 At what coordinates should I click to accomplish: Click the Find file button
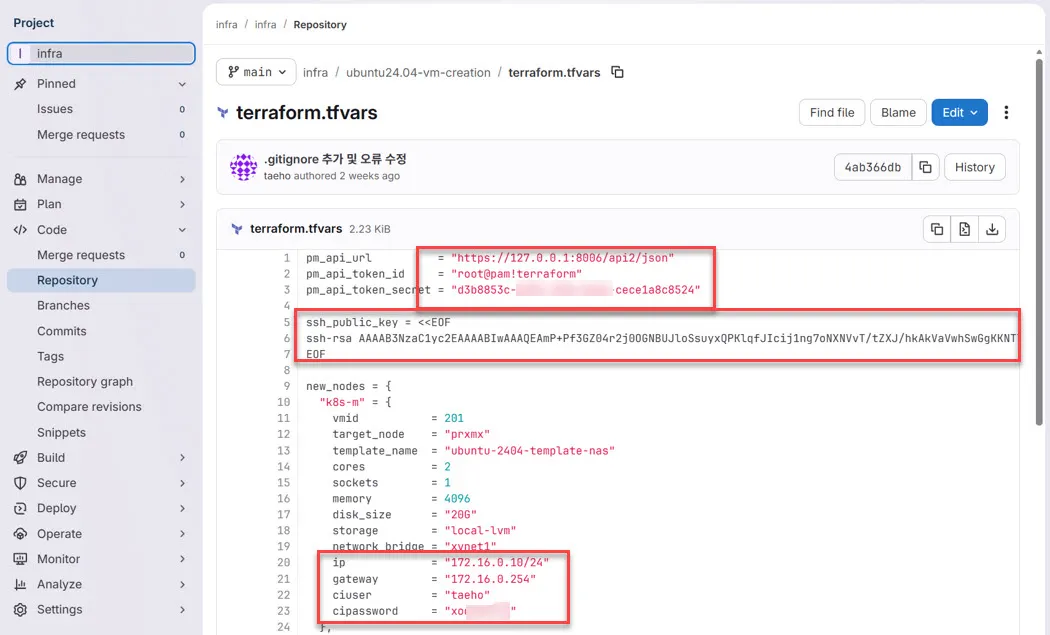pyautogui.click(x=832, y=113)
